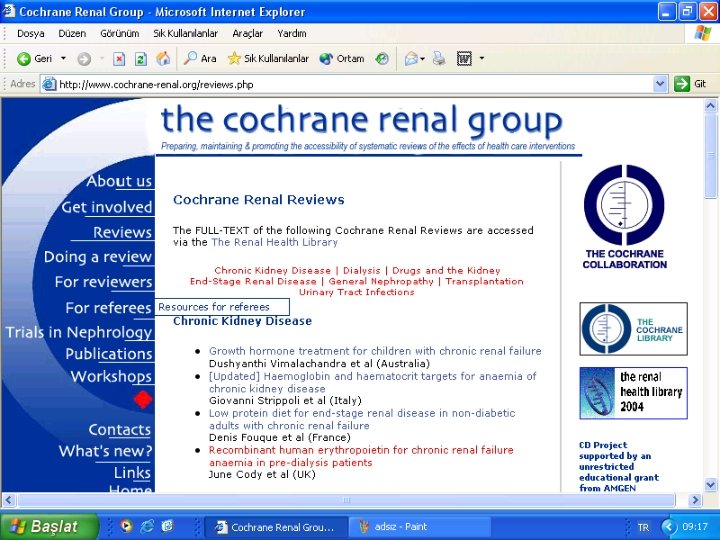Open For reviewers sidebar link
The image size is (720, 540).
(103, 281)
